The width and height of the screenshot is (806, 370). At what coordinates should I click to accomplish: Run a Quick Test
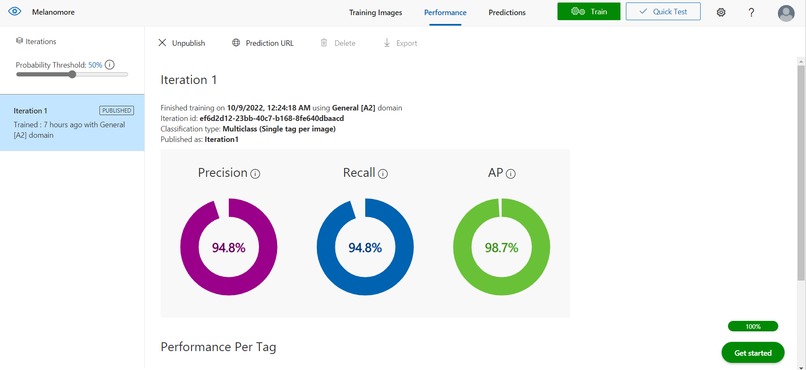click(663, 11)
